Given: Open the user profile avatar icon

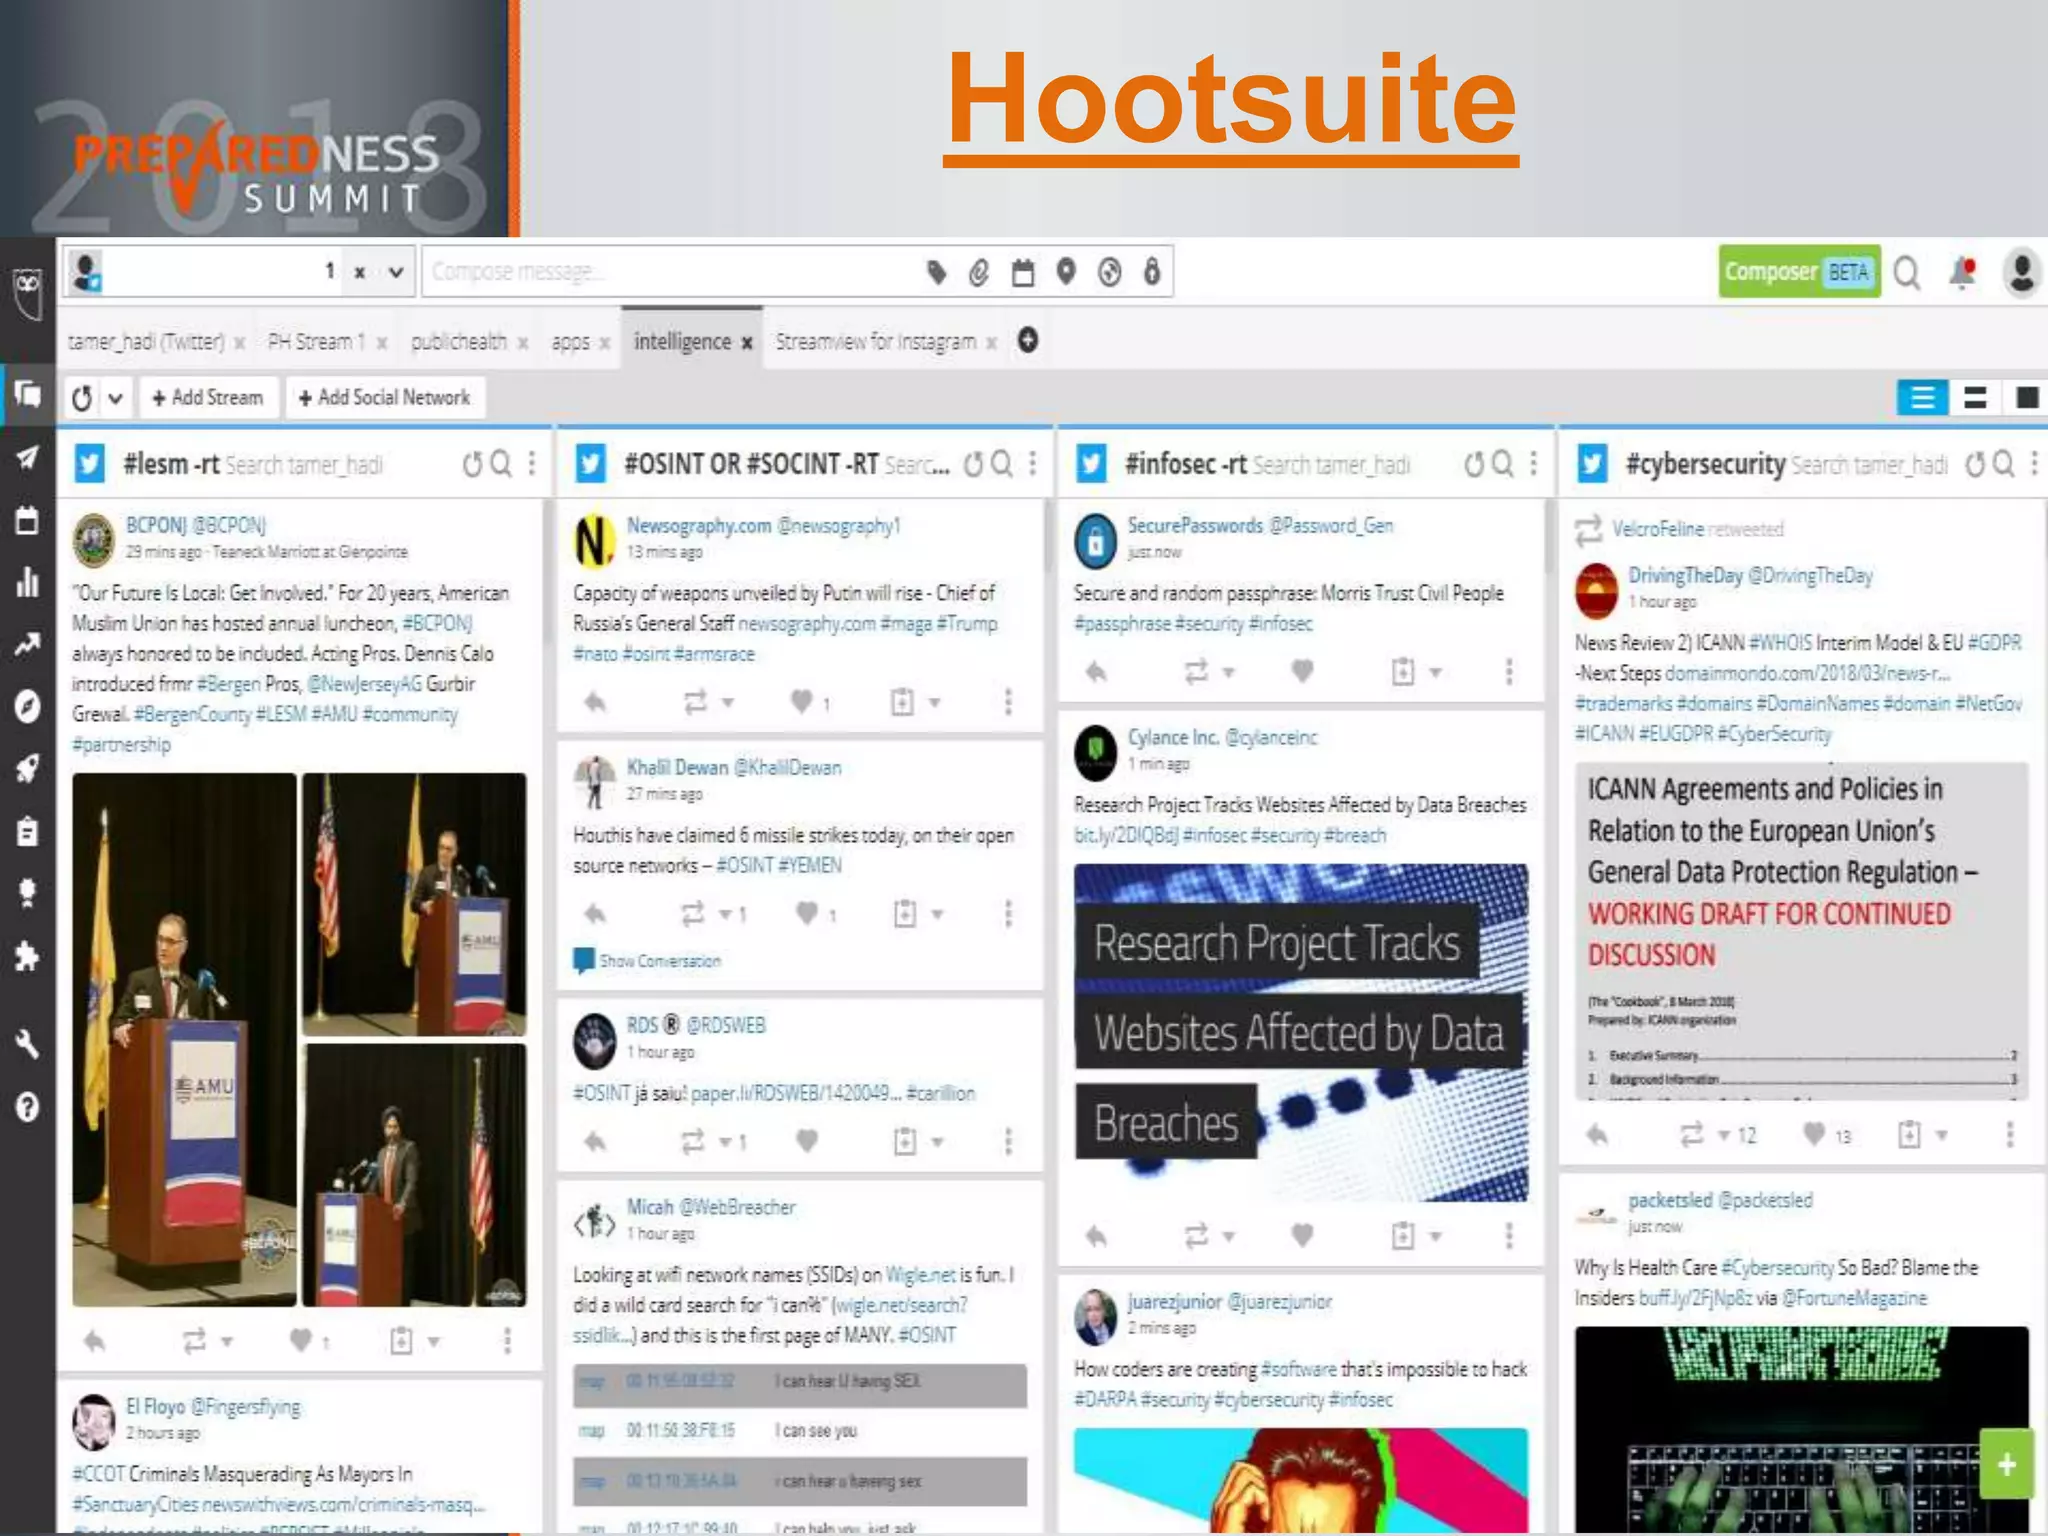Looking at the screenshot, I should pyautogui.click(x=2021, y=272).
